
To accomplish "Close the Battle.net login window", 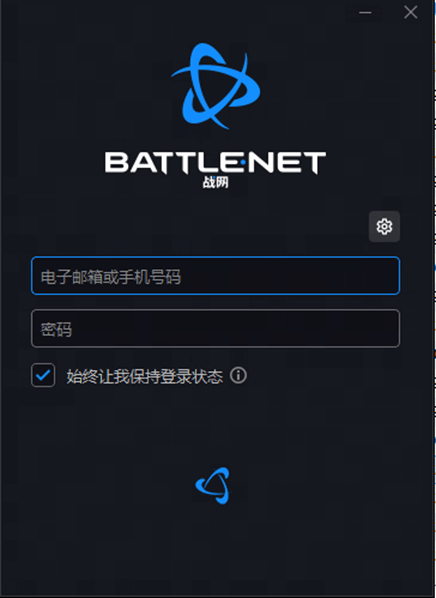I will point(411,13).
